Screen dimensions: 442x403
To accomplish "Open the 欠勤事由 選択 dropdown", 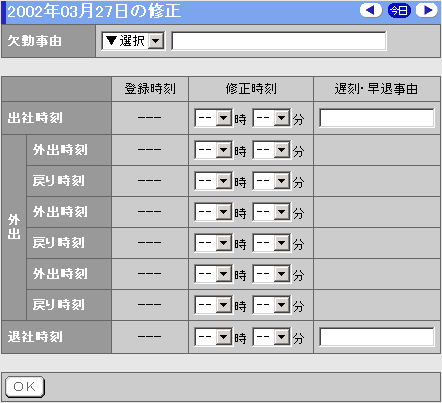I will 133,41.
